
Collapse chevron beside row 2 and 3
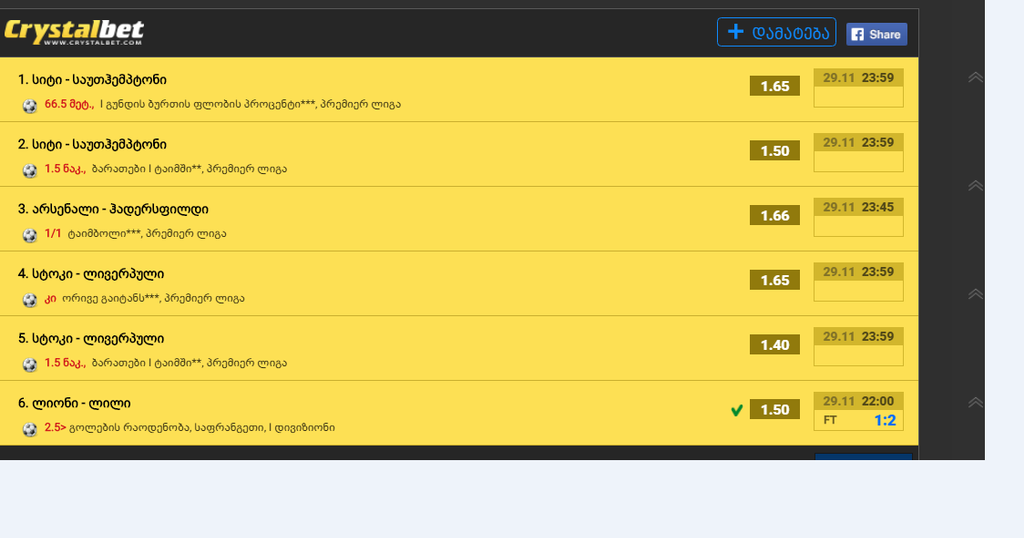pyautogui.click(x=975, y=185)
